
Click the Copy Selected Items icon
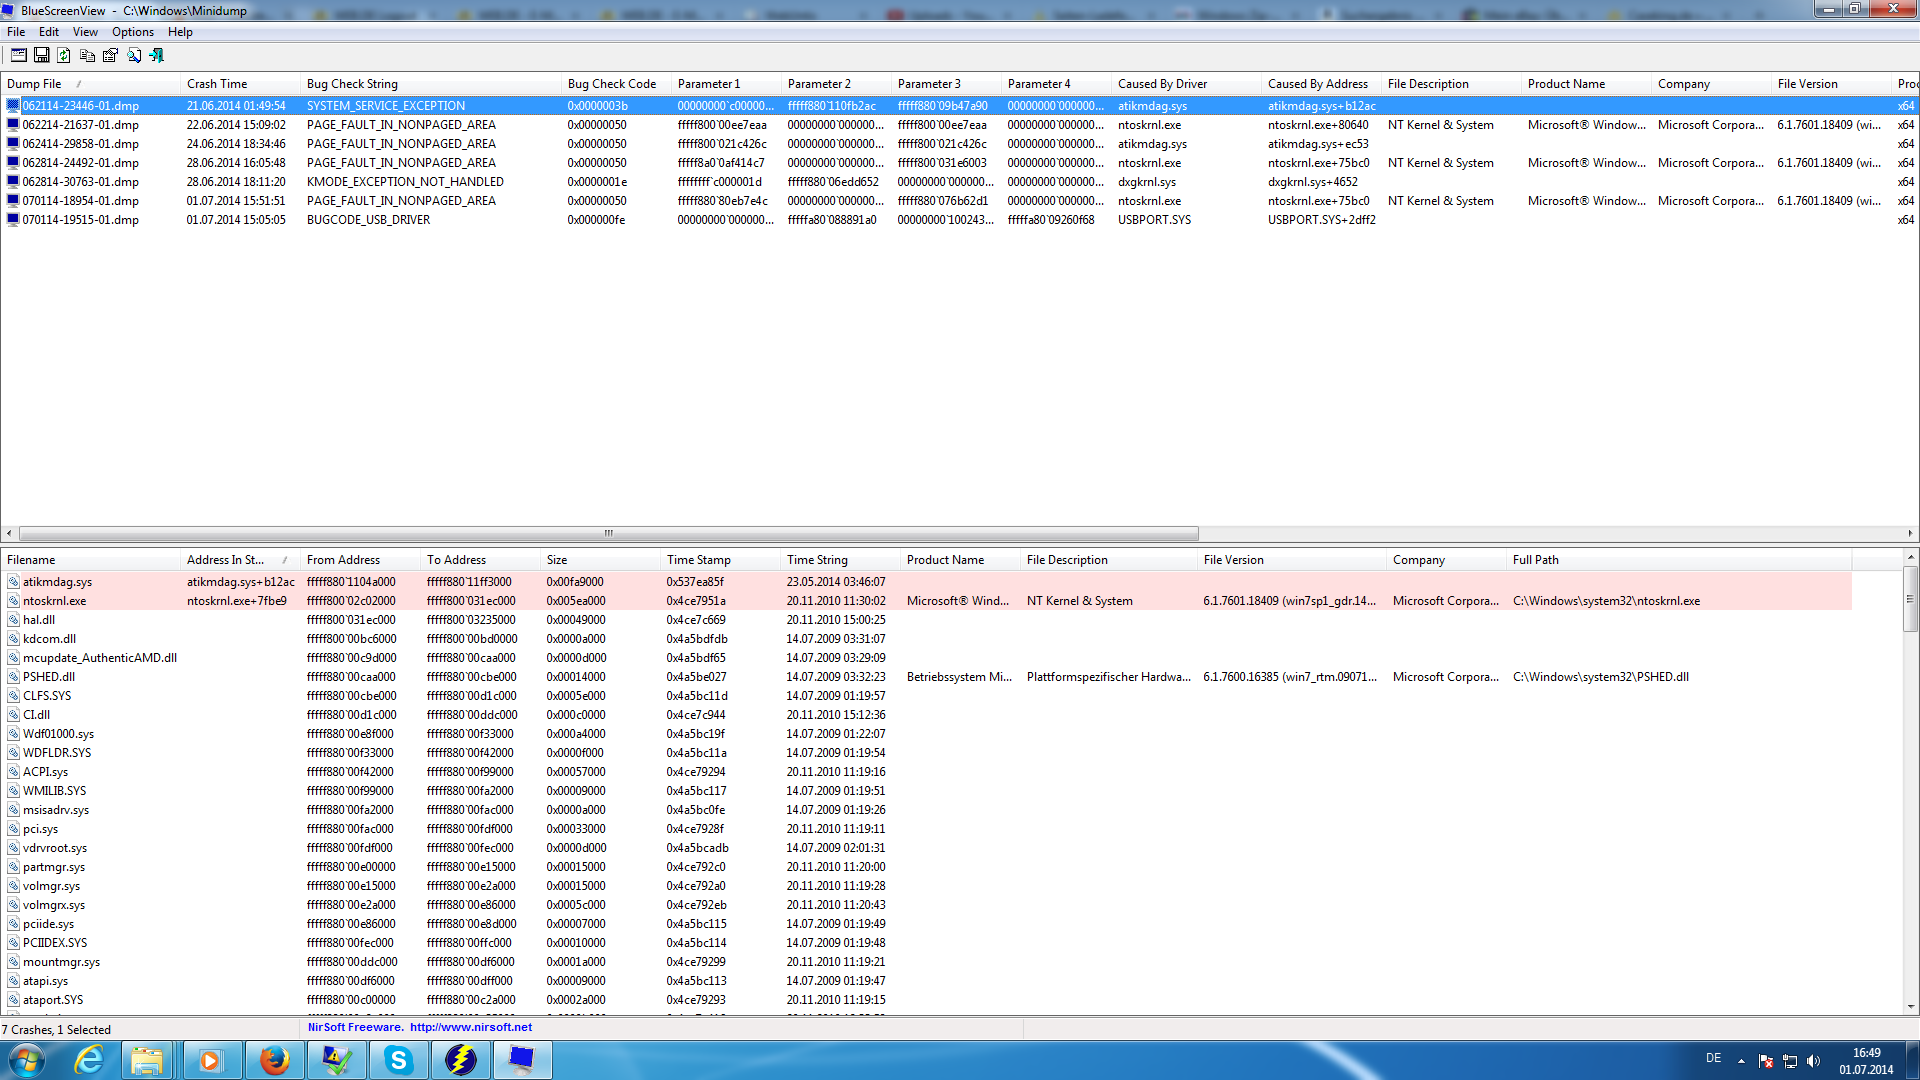87,56
